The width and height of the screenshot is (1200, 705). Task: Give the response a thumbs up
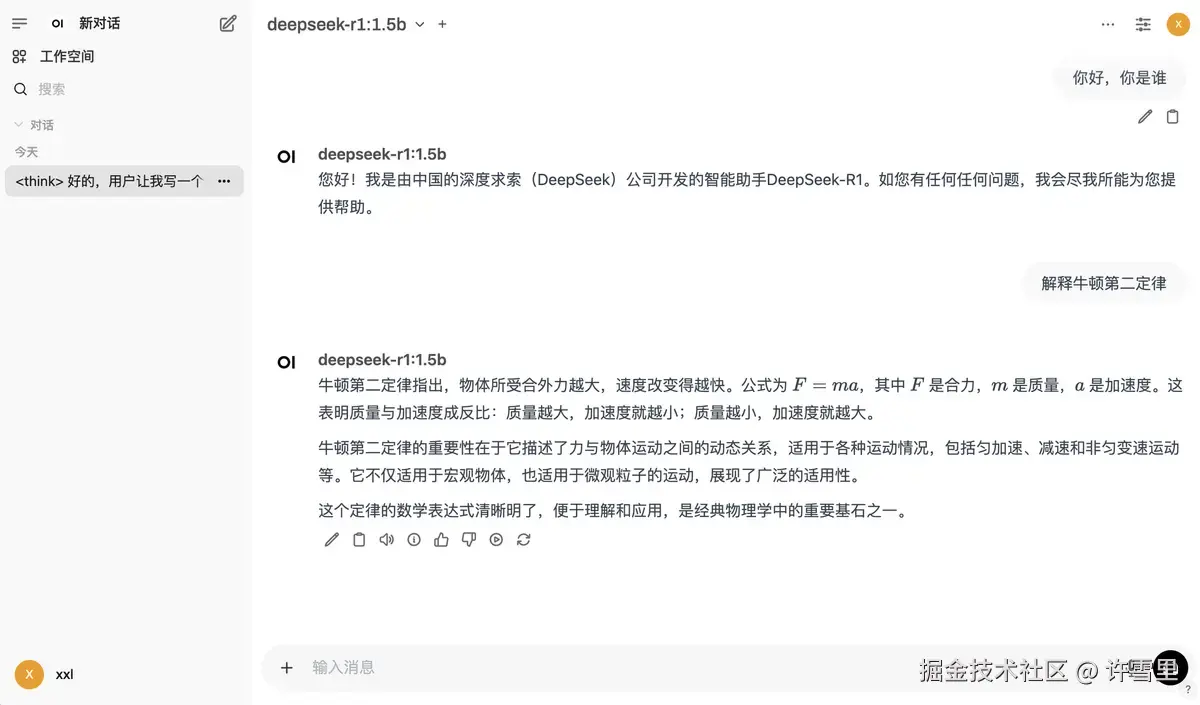[441, 540]
